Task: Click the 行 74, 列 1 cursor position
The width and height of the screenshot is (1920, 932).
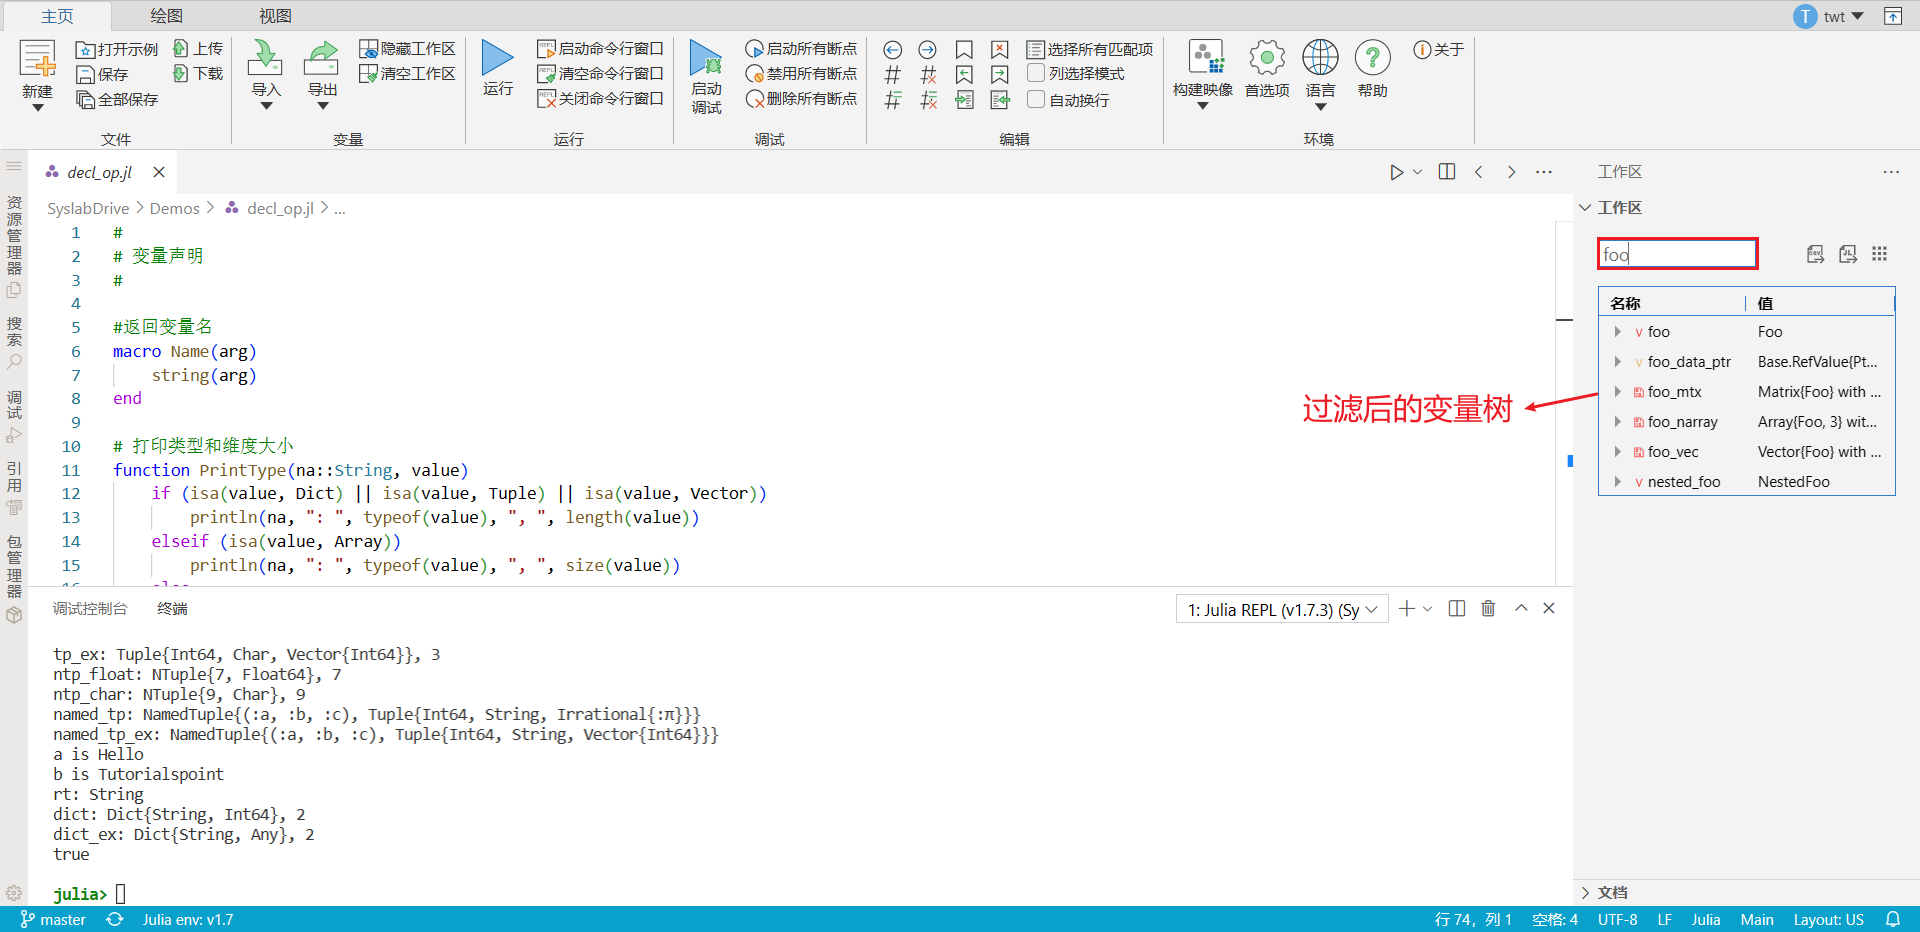Action: [x=1472, y=919]
